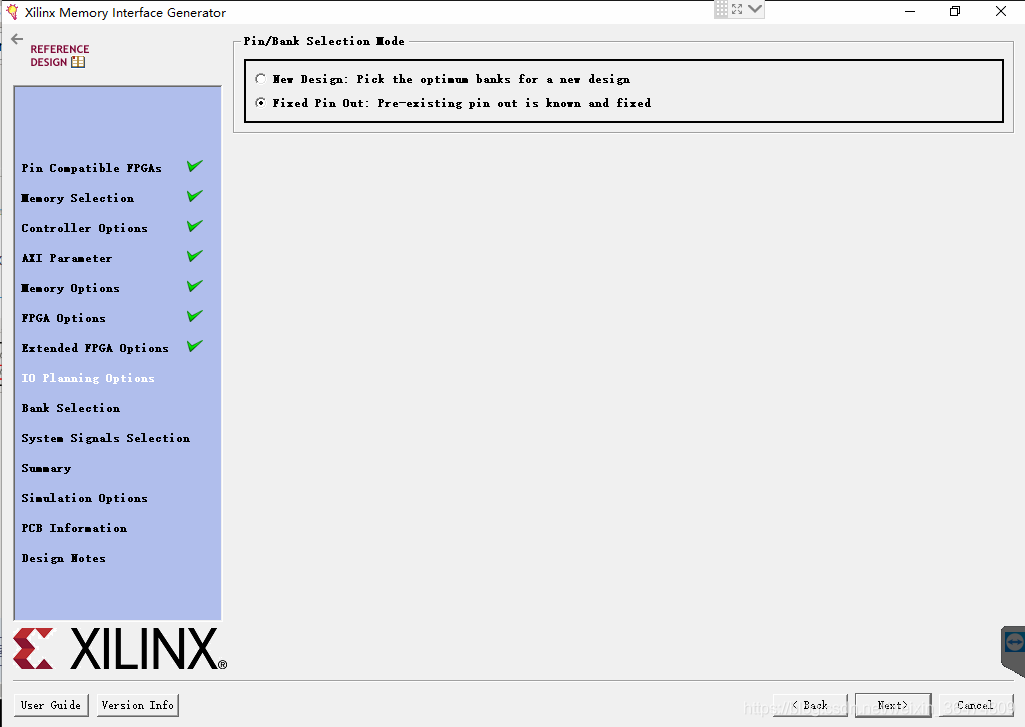This screenshot has height=727, width=1025.
Task: Click the AXI Parameter step
Action: [67, 258]
